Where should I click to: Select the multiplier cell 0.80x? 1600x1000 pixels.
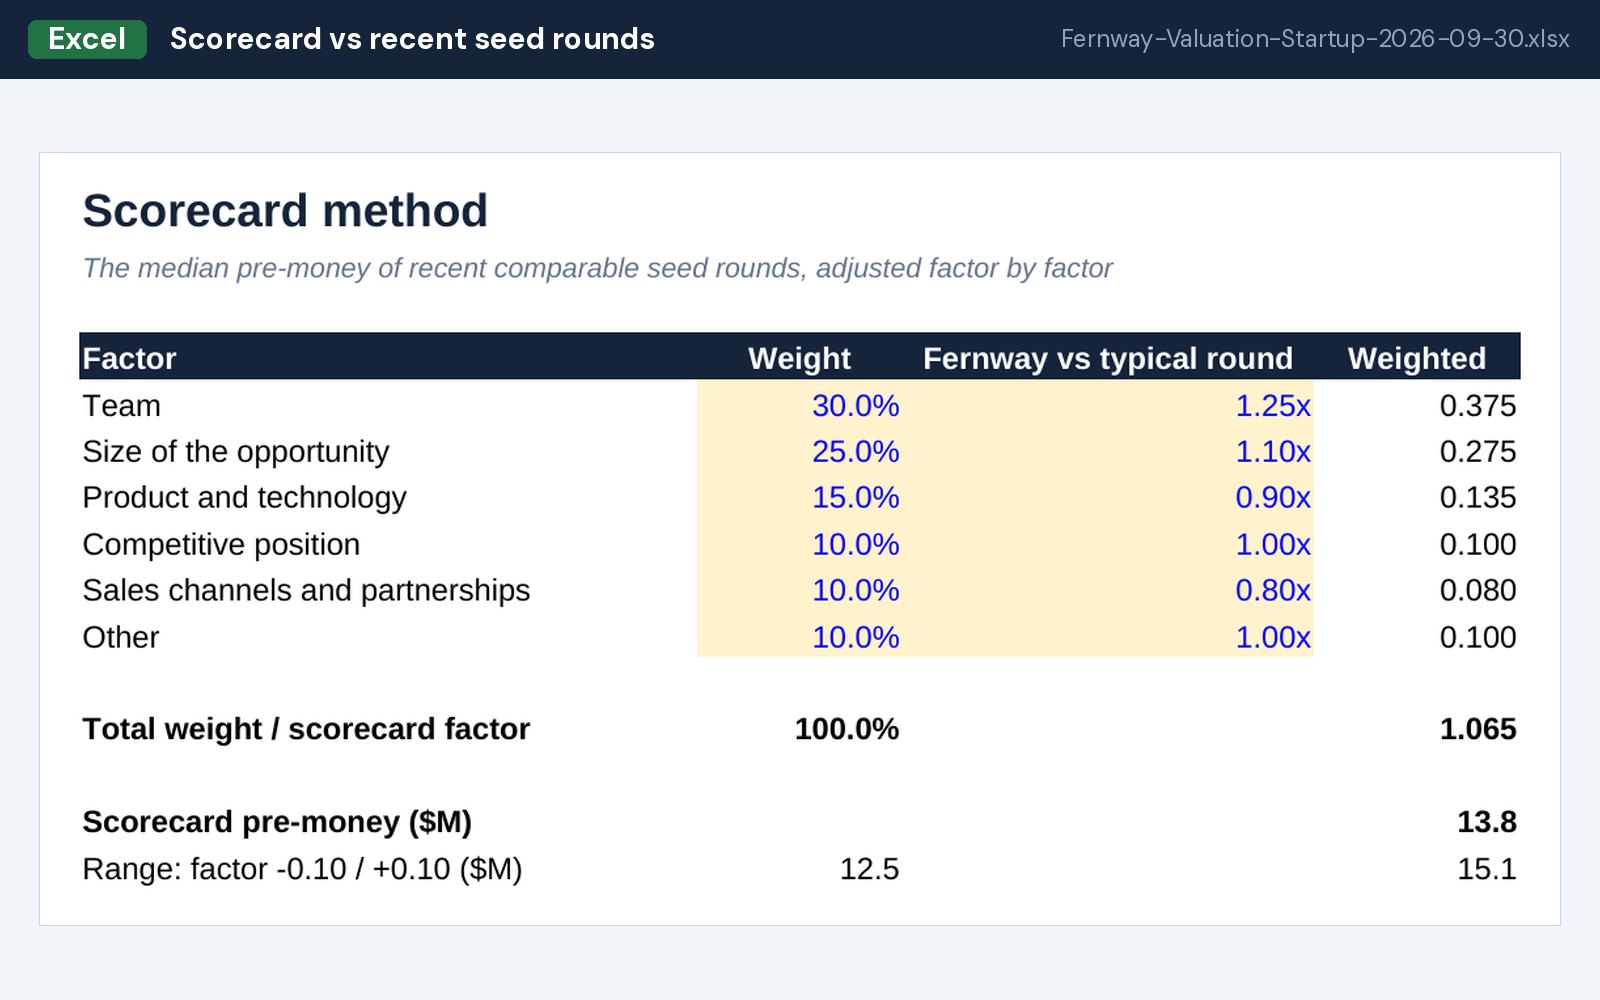1272,590
